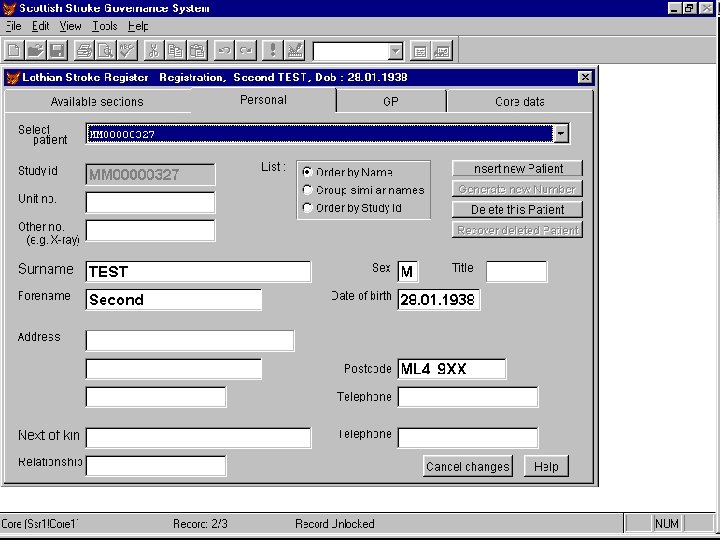Click the Open folder toolbar icon
Image resolution: width=720 pixels, height=540 pixels.
point(36,50)
